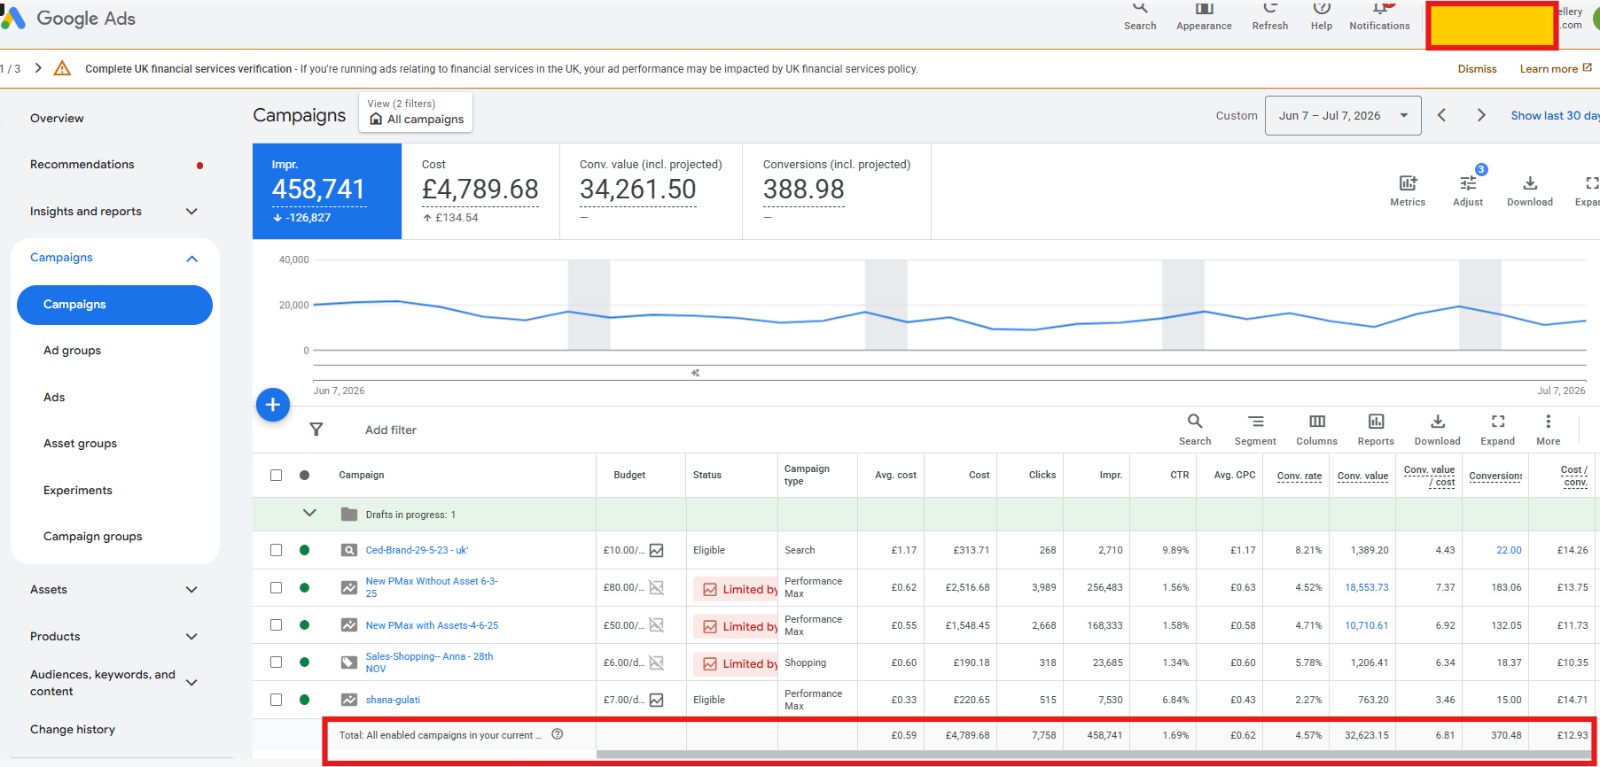Click the warning triangle icon in banner
Viewport: 1600px width, 767px height.
click(62, 68)
